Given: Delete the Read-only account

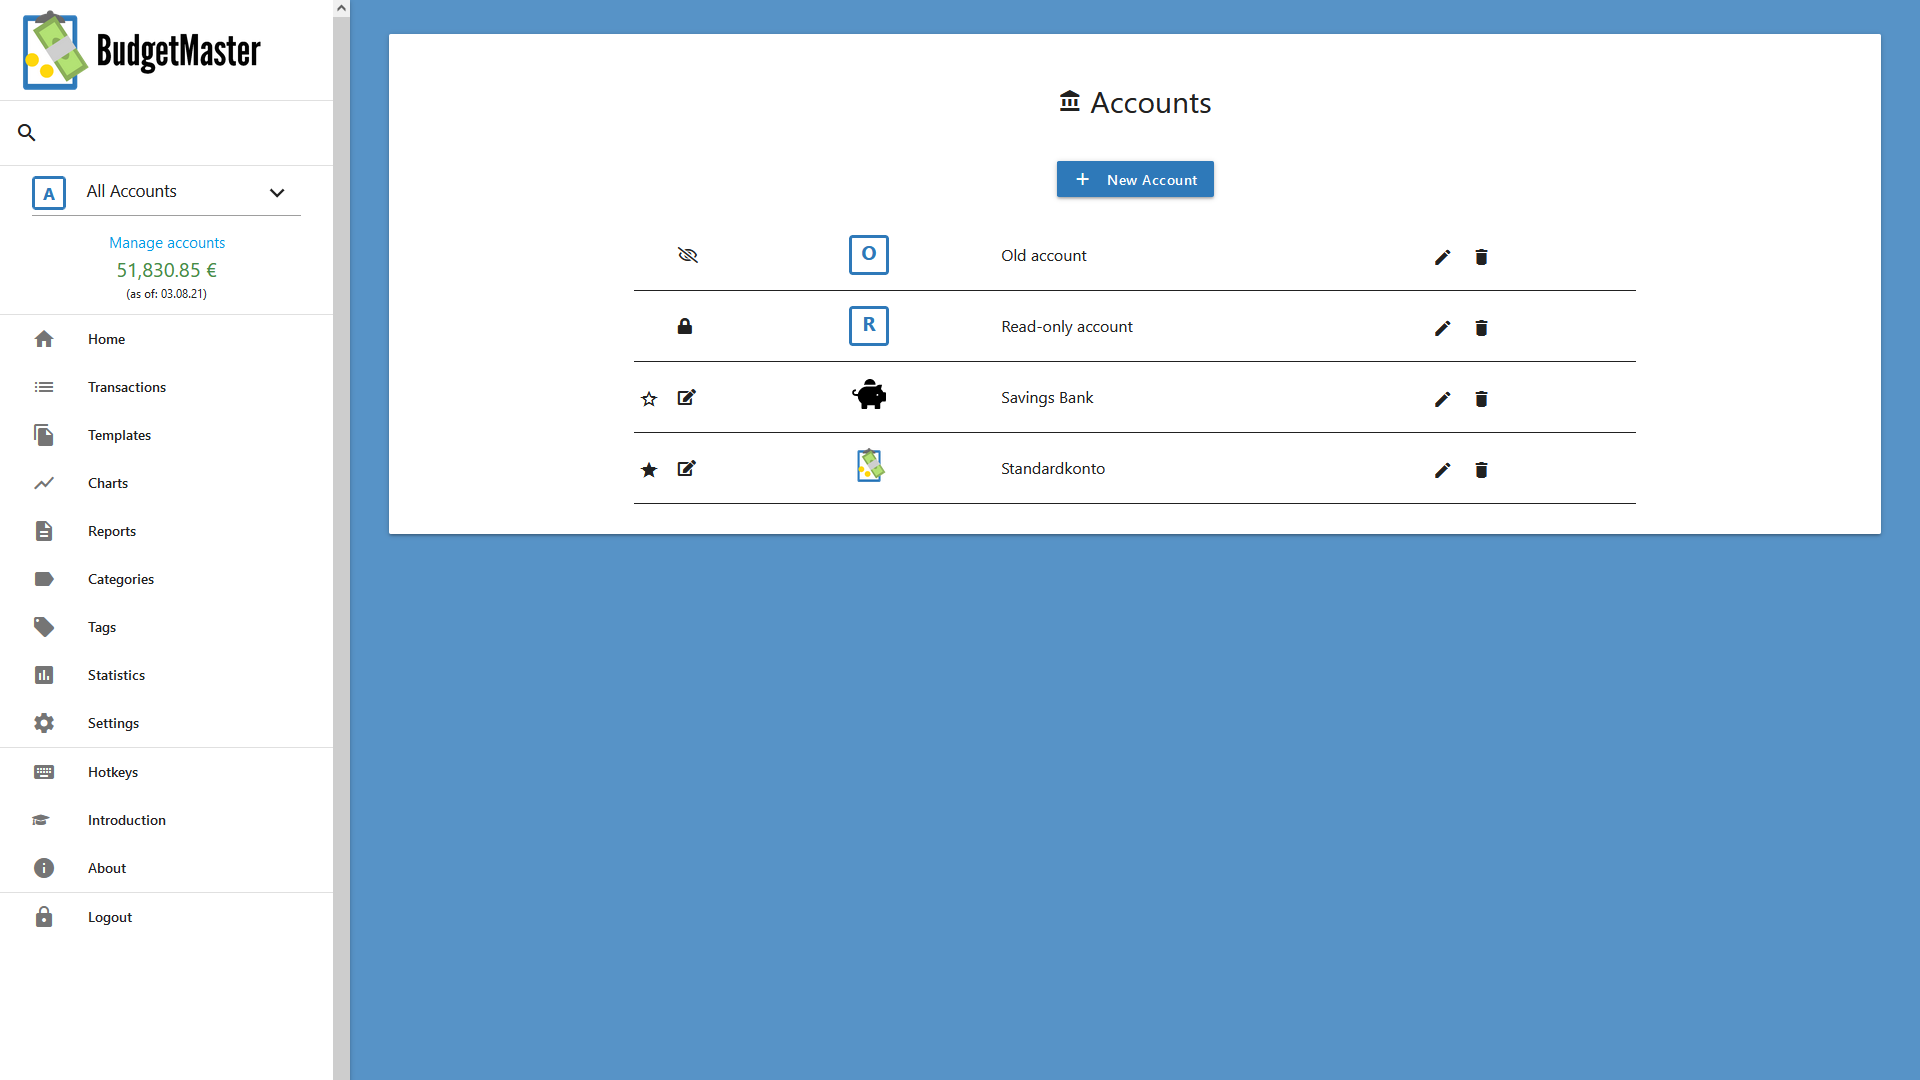Looking at the screenshot, I should [1481, 328].
